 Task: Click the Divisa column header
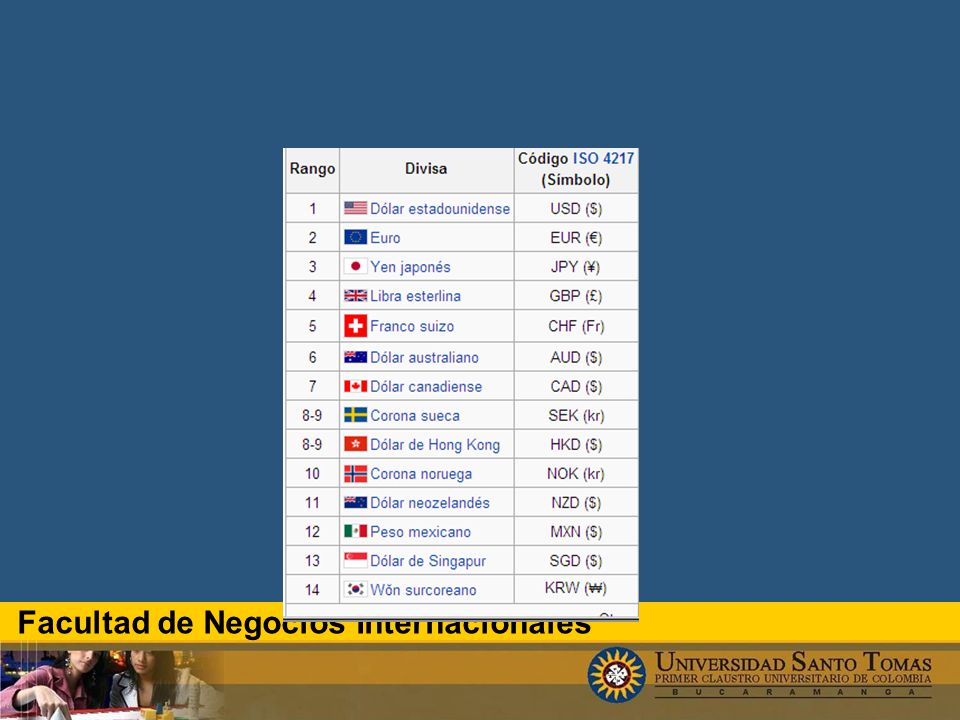pyautogui.click(x=426, y=168)
